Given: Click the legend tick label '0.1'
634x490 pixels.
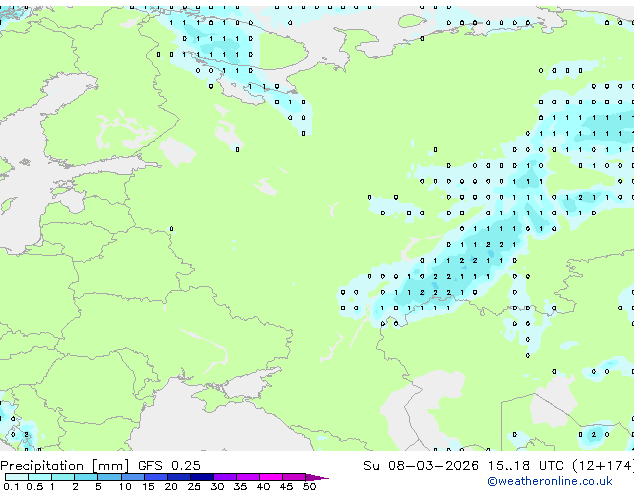Looking at the screenshot, I should pyautogui.click(x=11, y=486).
